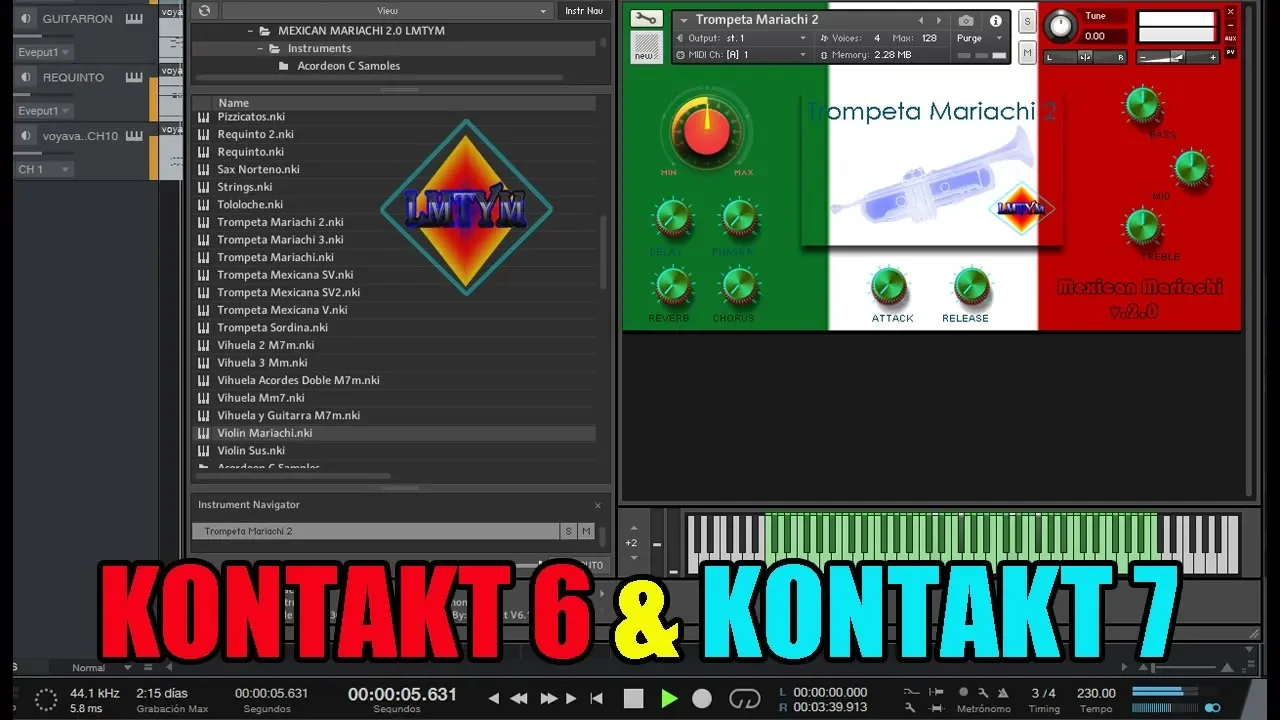Select the next instrument arrow
1280x720 pixels.
(939, 20)
